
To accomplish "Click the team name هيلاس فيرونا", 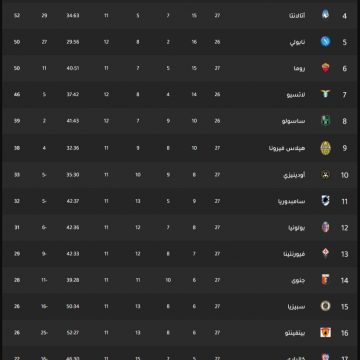I will 287,148.
